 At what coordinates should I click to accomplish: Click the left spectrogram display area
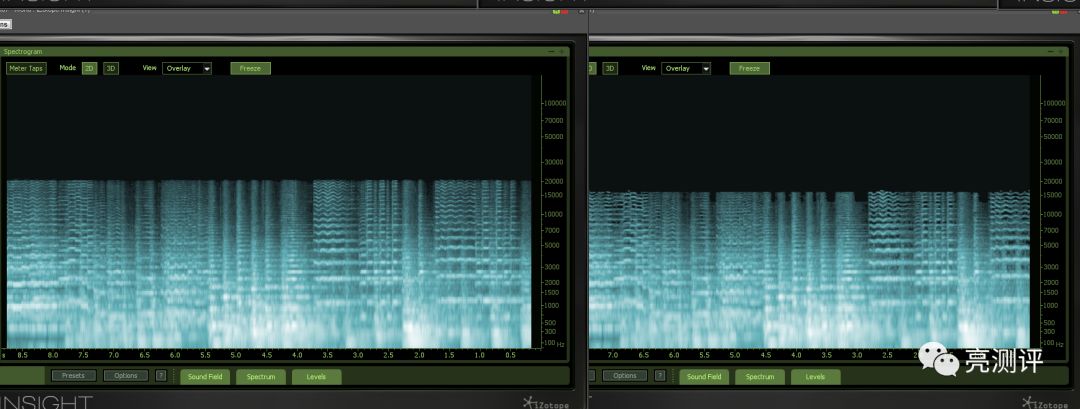(x=269, y=211)
